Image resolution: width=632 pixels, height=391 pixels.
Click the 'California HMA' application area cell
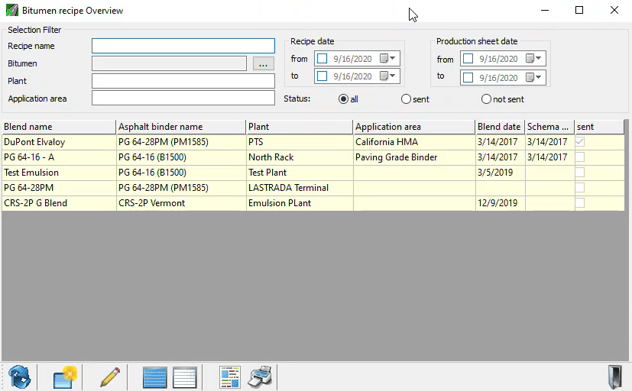point(414,142)
